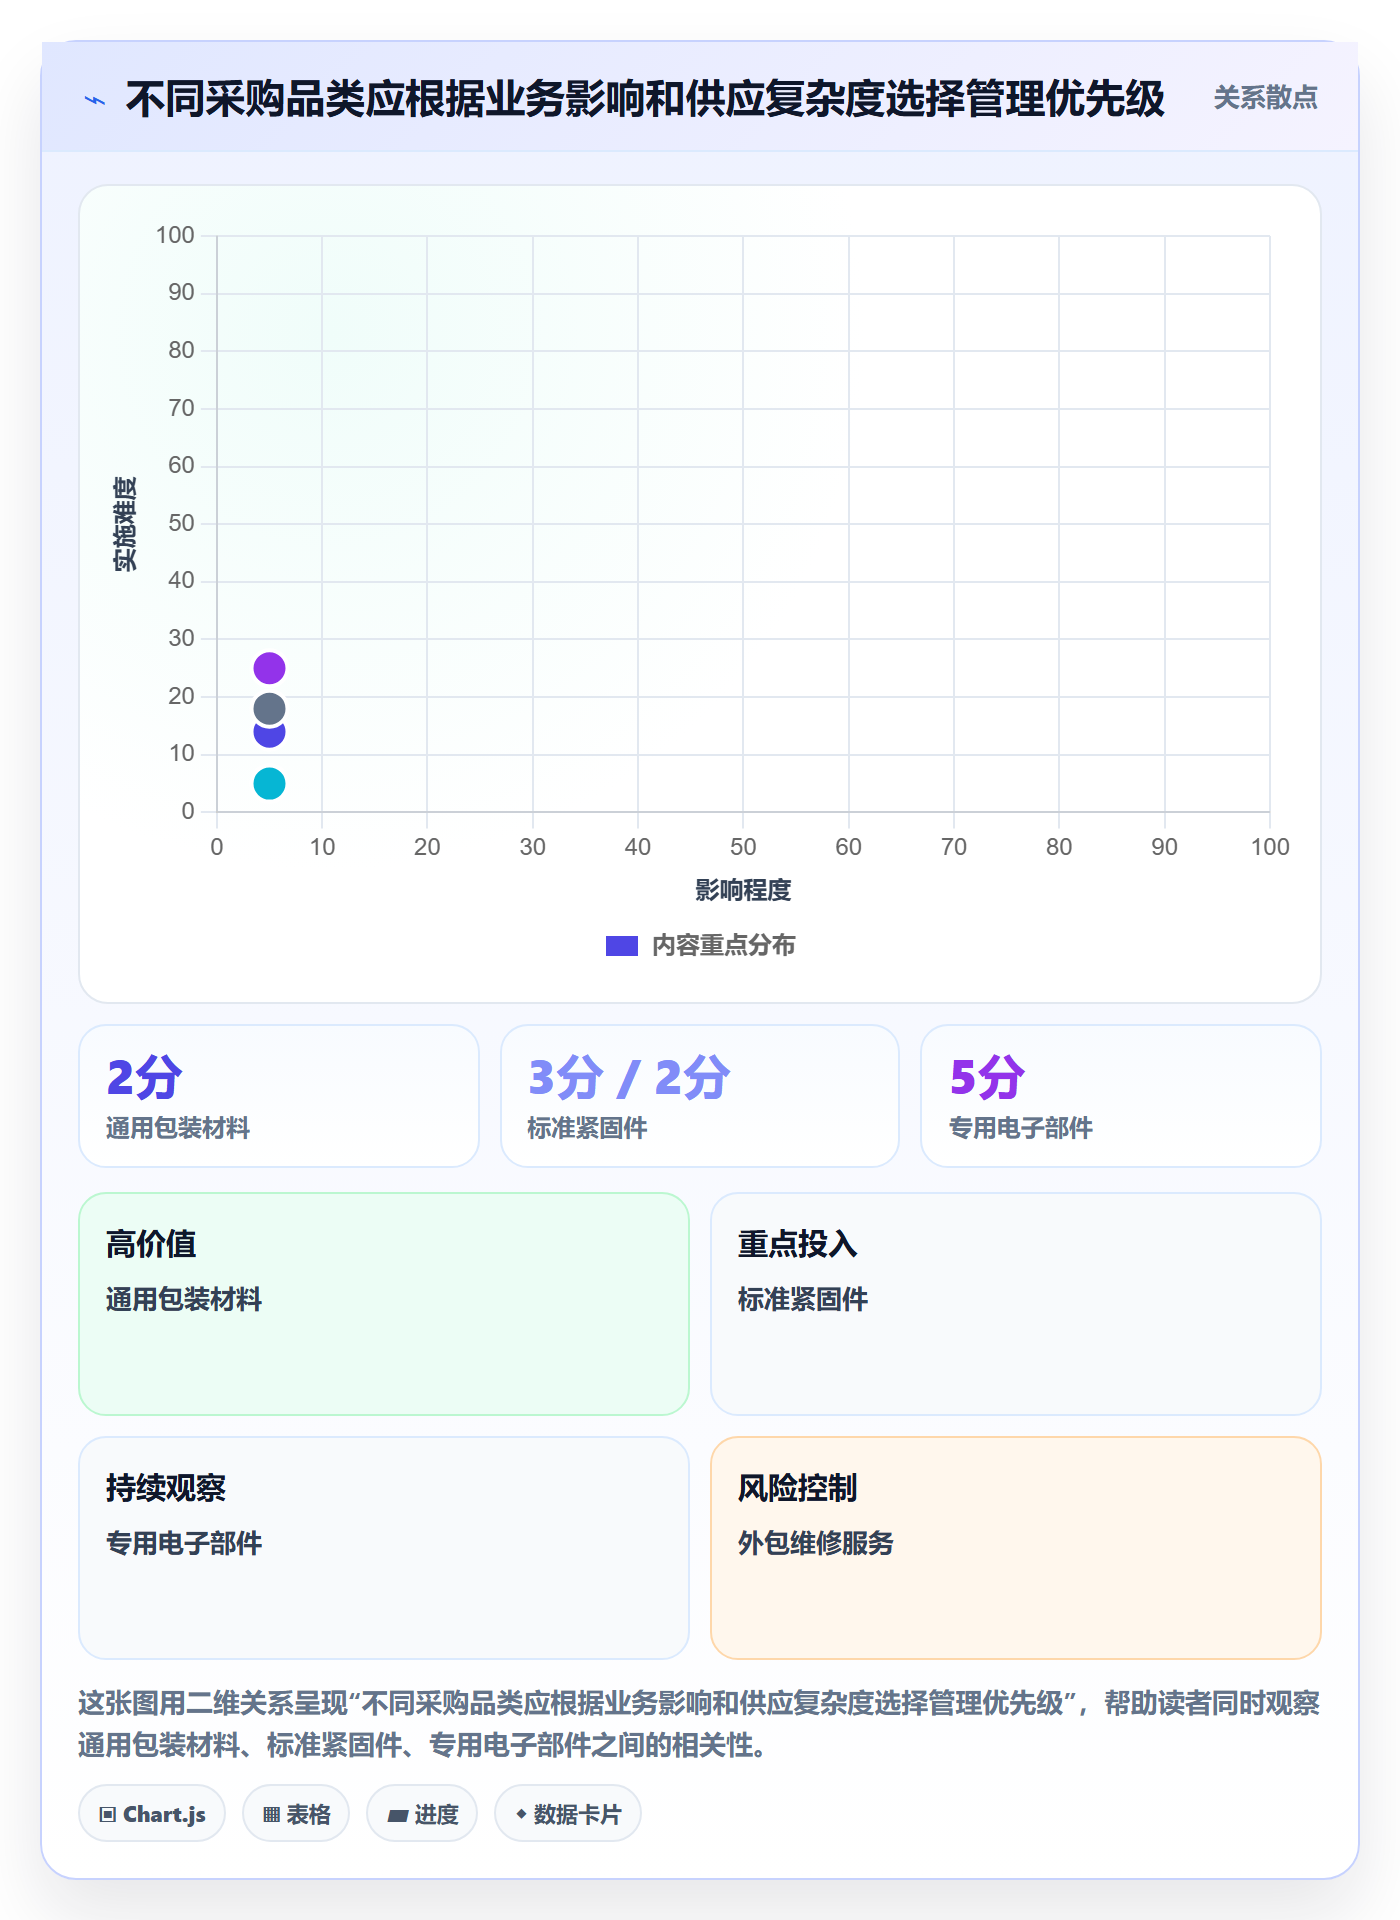Click 专用电子部件 label under 5分
The image size is (1400, 1920).
click(1021, 1128)
